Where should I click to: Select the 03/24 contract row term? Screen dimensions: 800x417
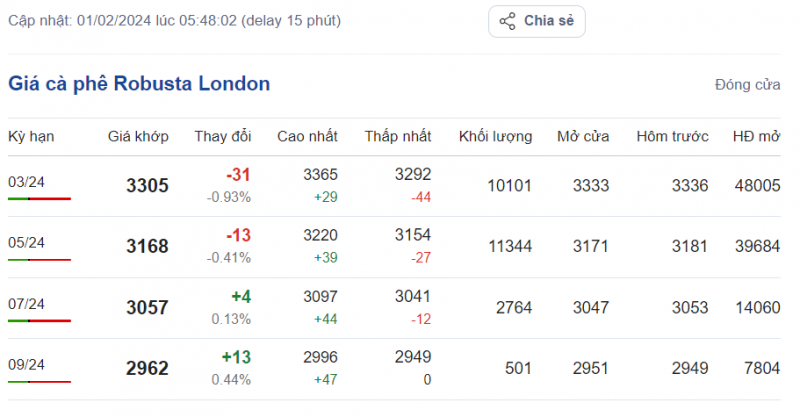[x=26, y=182]
